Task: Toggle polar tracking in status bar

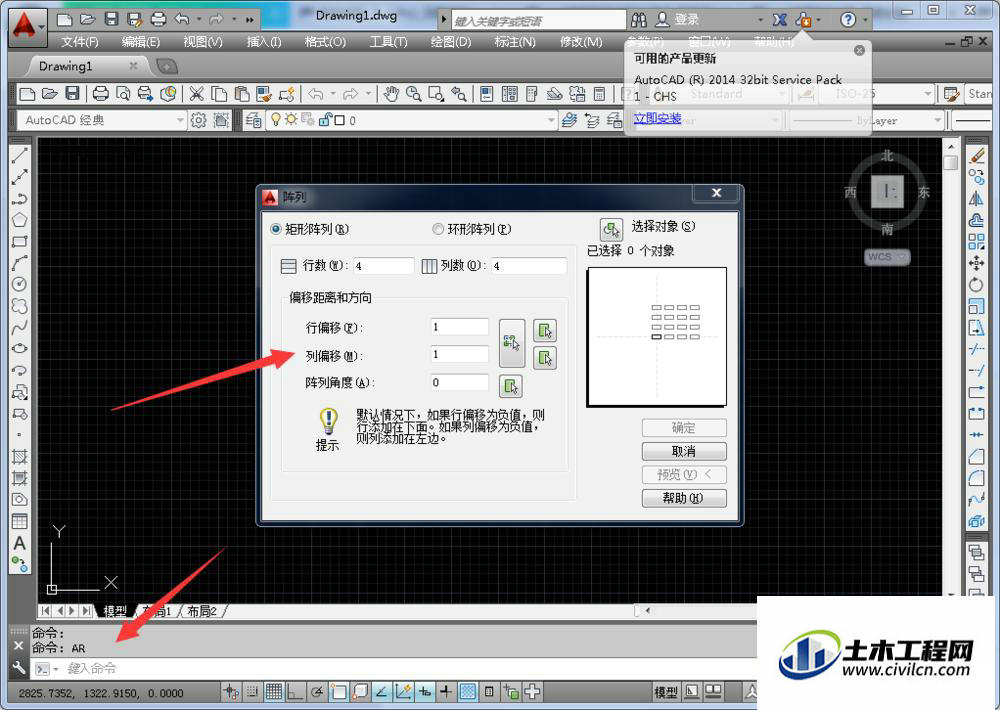Action: pyautogui.click(x=316, y=691)
